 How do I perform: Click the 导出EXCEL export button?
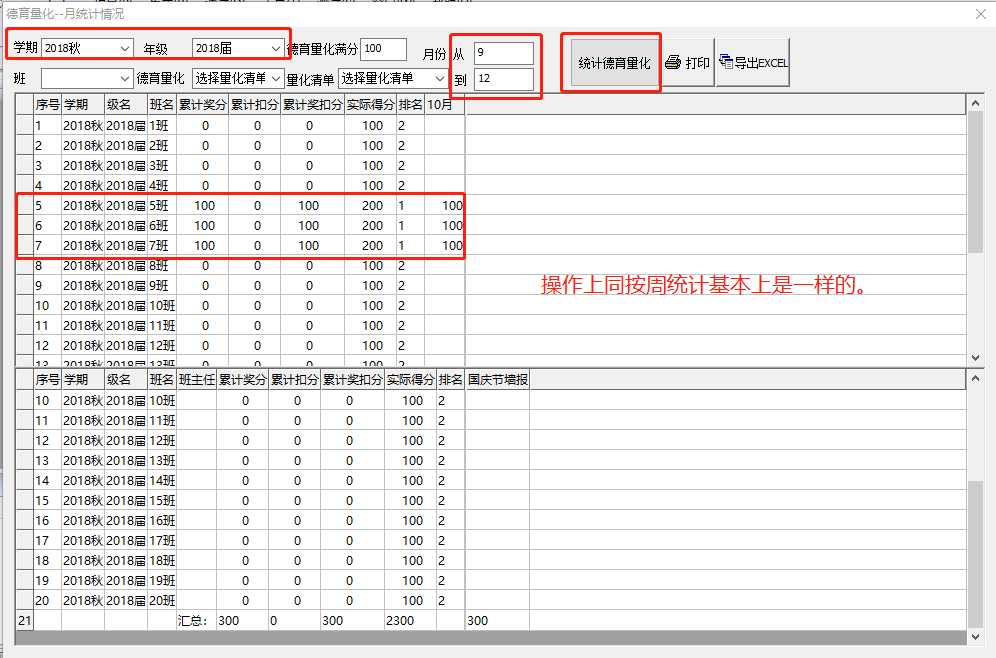753,63
